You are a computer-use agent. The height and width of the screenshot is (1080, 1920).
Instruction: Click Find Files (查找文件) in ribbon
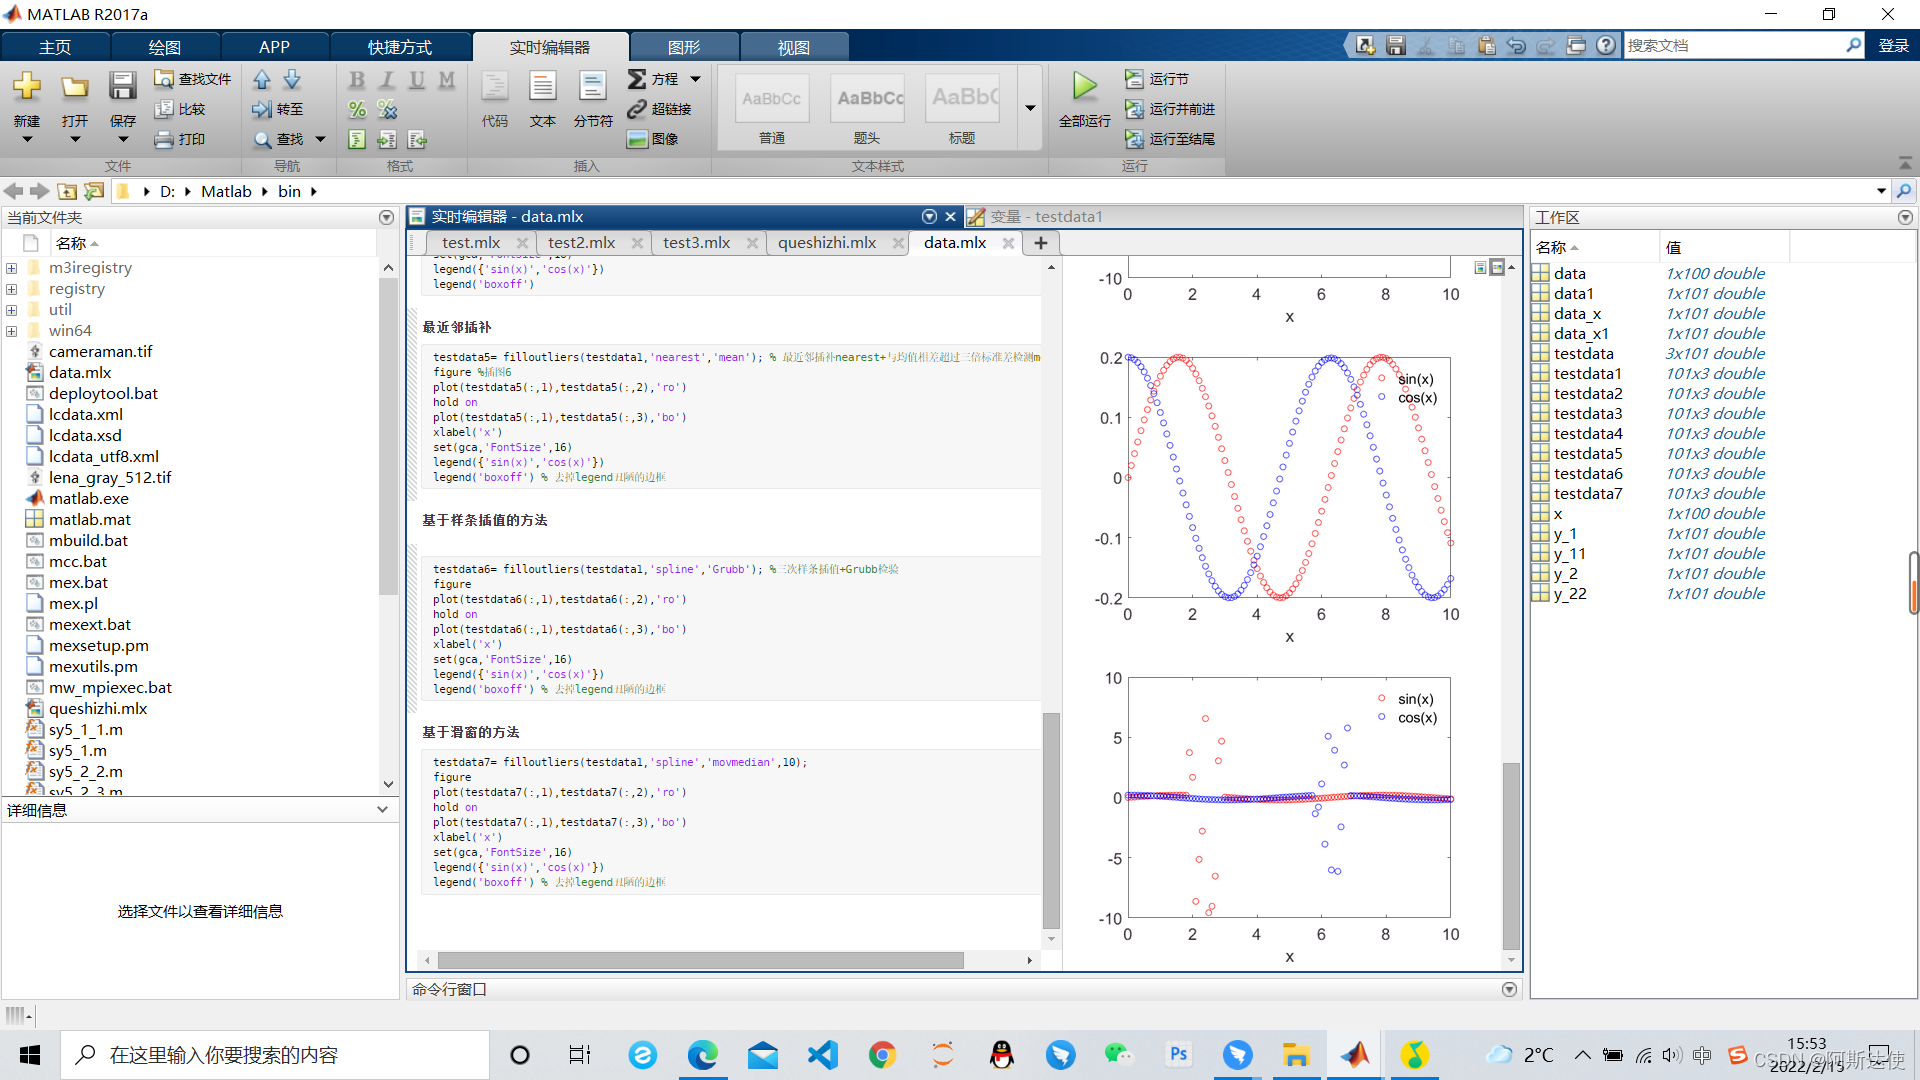click(193, 79)
